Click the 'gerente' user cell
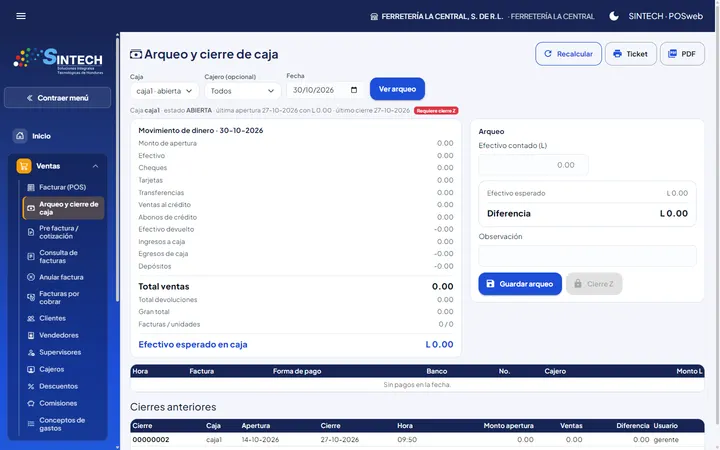The image size is (720, 450). [666, 439]
